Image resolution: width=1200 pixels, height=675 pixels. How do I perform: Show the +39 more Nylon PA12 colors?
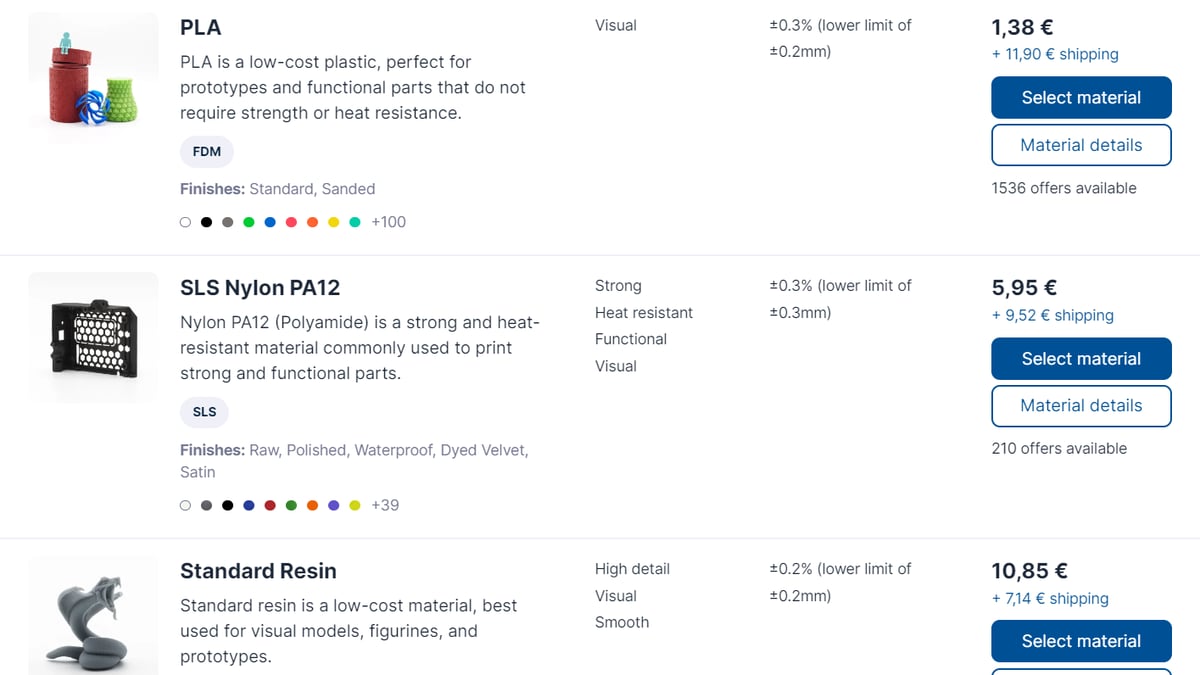pyautogui.click(x=385, y=505)
